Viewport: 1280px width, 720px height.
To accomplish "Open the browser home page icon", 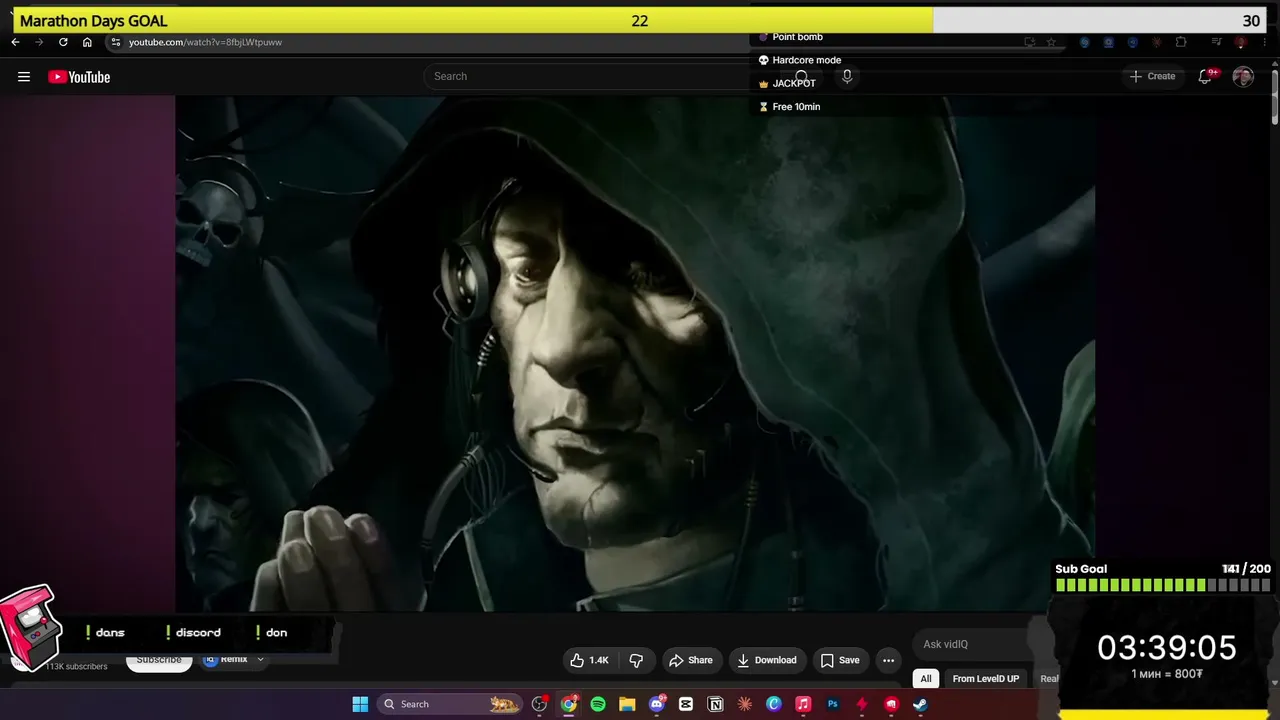I will 87,42.
